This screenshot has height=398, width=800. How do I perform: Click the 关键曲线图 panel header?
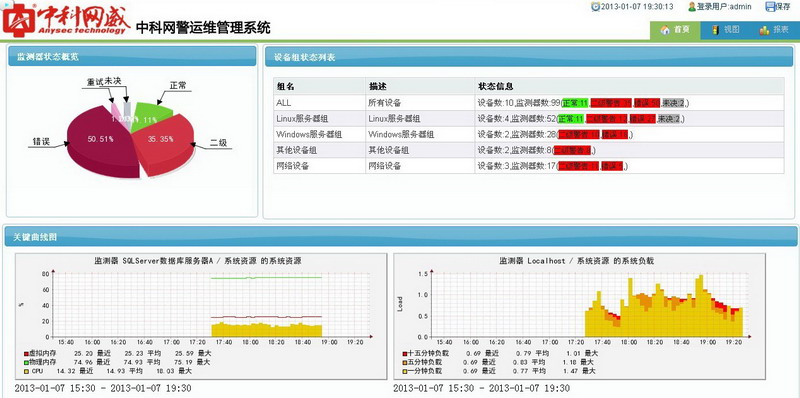[x=400, y=237]
